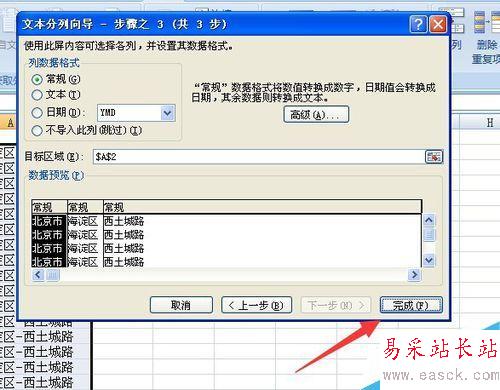The width and height of the screenshot is (500, 390).
Task: Click 西土城路 in last preview row
Action: pyautogui.click(x=124, y=262)
